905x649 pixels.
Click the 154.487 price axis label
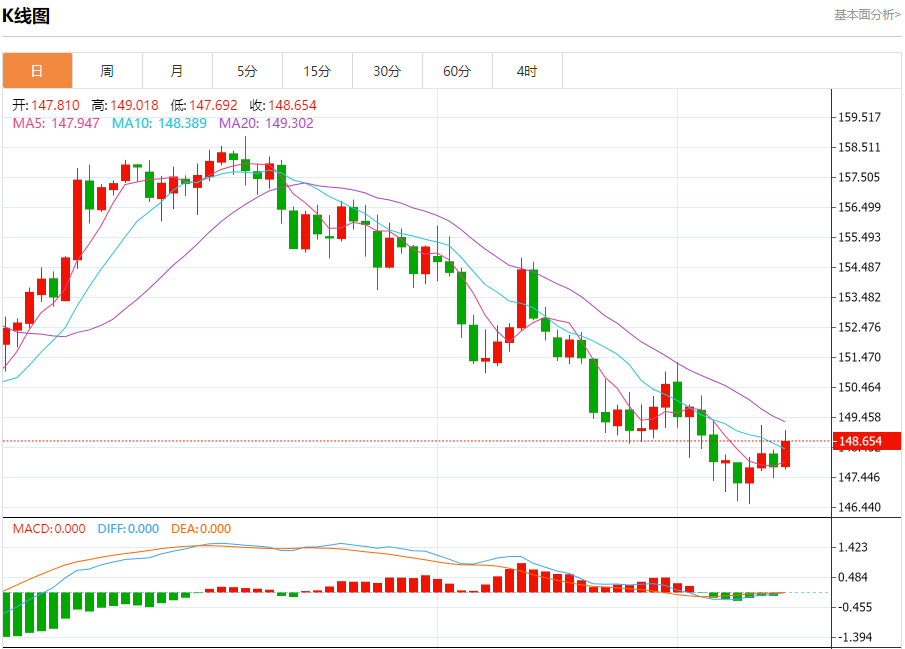pos(859,267)
